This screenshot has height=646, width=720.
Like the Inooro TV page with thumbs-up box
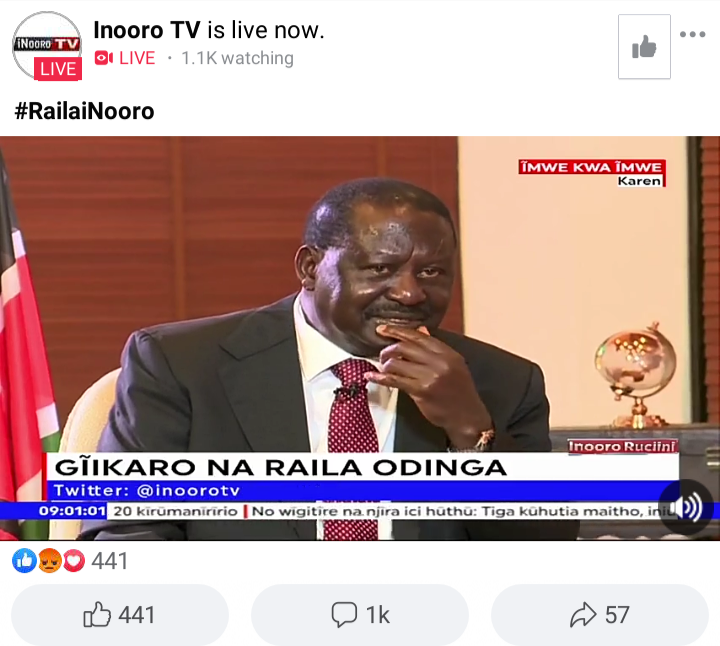click(644, 46)
